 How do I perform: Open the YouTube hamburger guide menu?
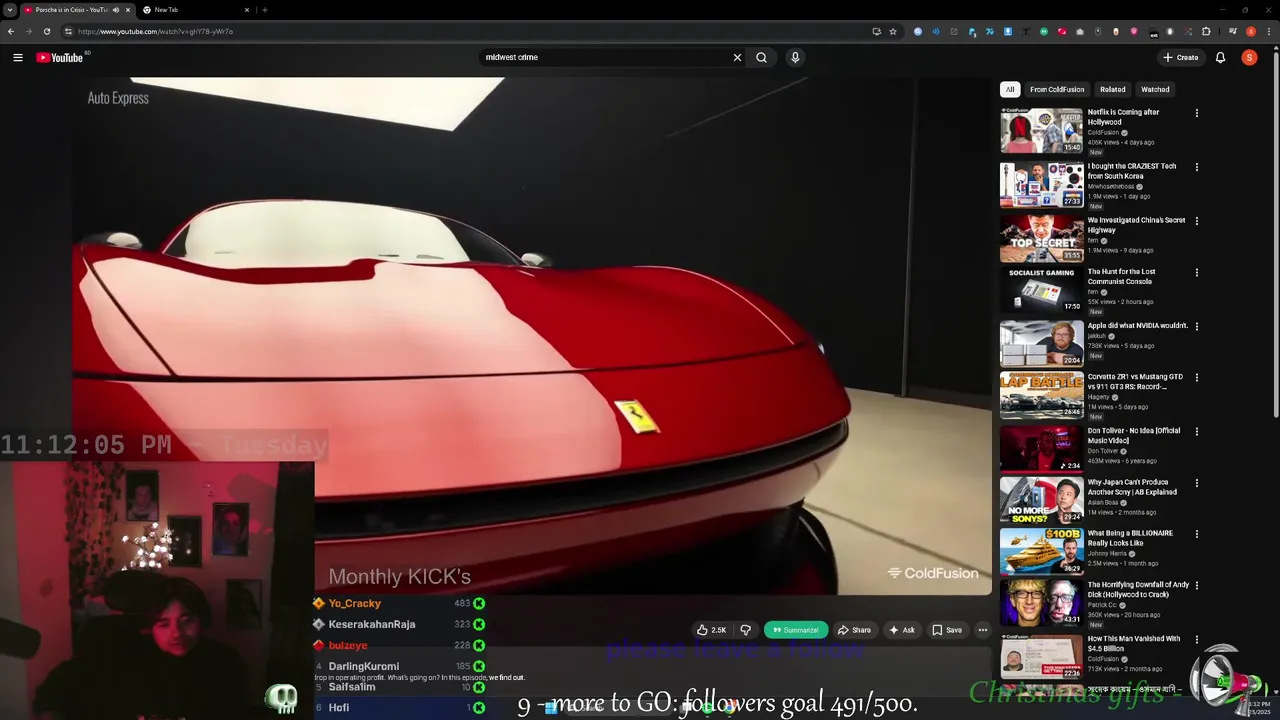tap(18, 57)
